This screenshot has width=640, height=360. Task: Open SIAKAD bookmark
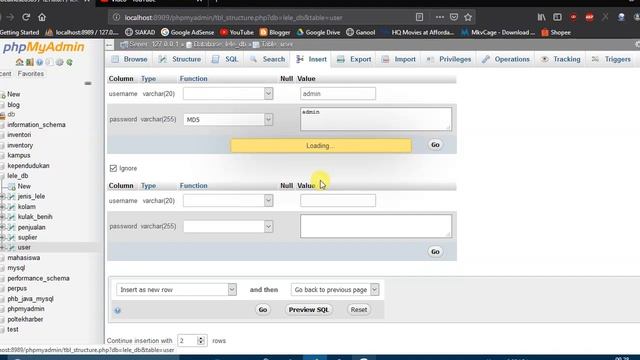point(140,32)
